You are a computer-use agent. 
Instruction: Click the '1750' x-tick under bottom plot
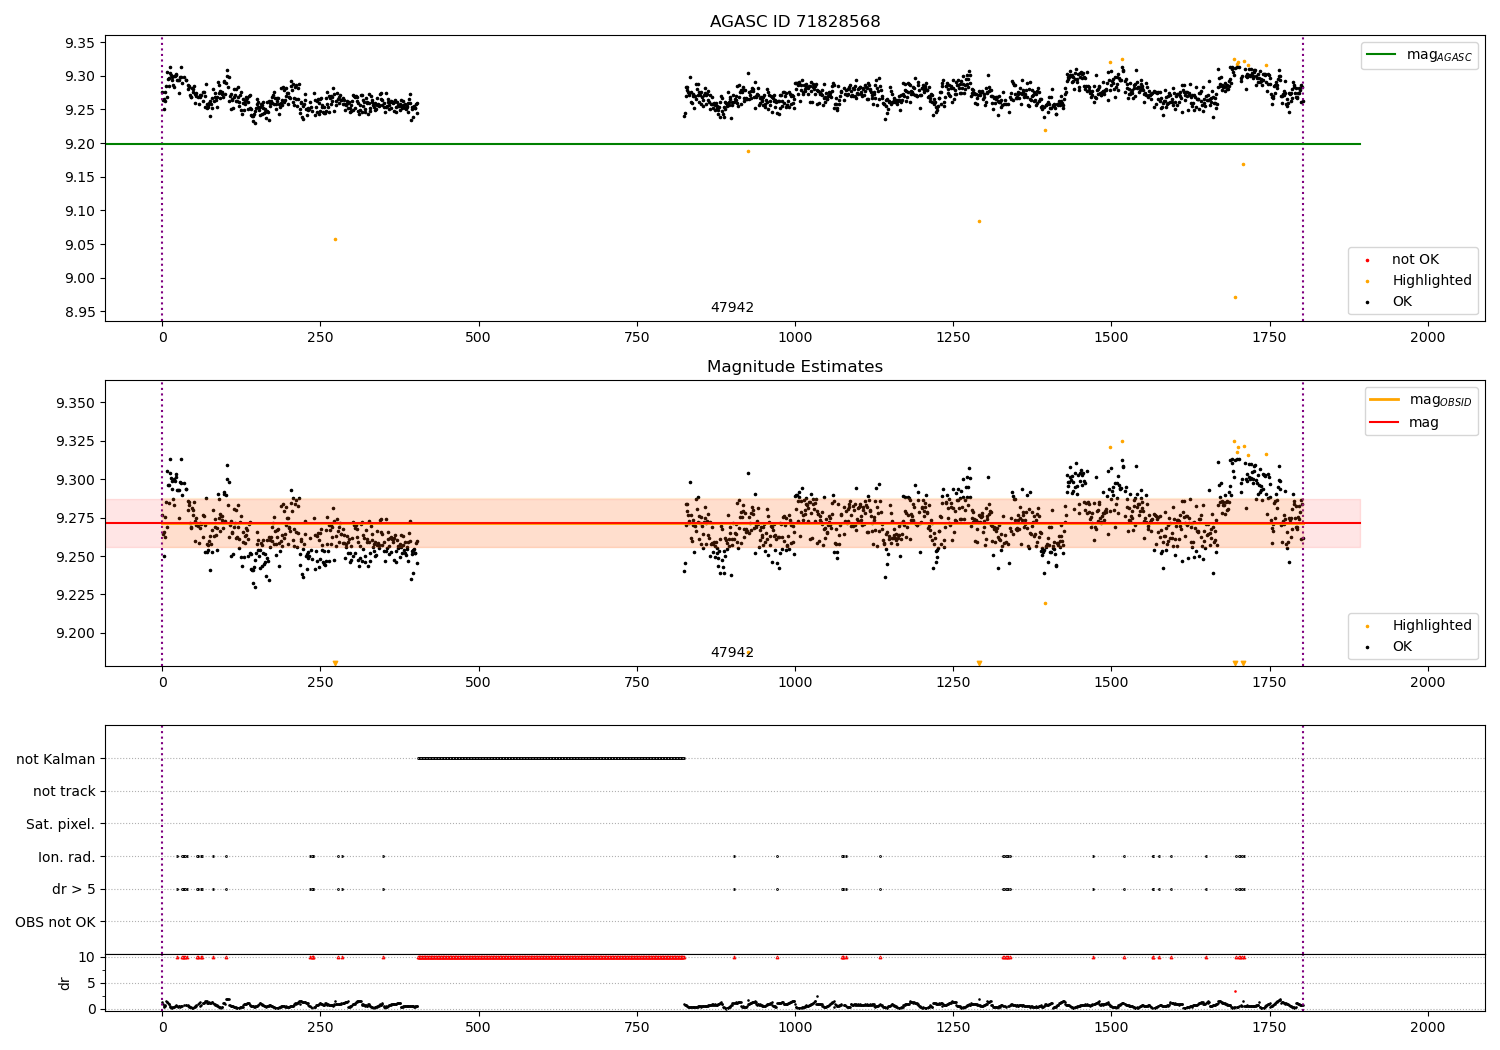click(x=1270, y=1027)
